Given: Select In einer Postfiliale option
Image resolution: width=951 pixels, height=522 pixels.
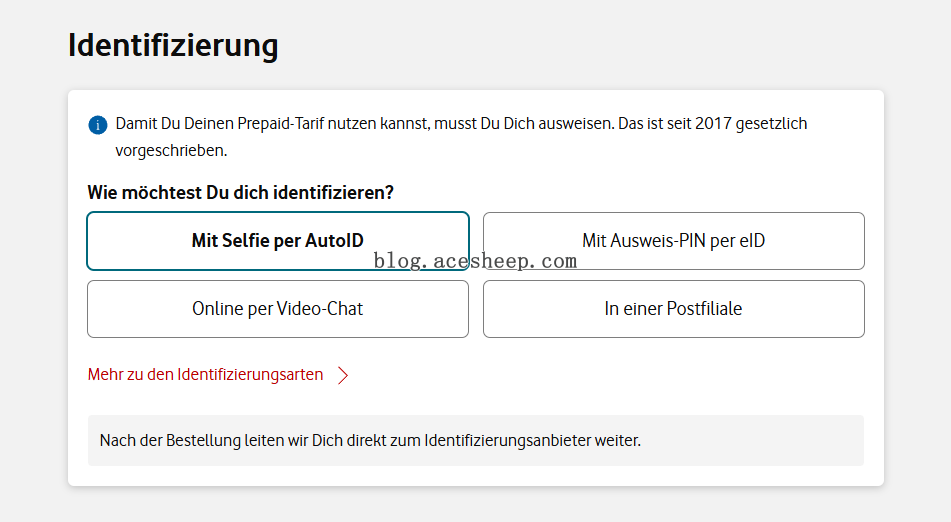Looking at the screenshot, I should [673, 309].
